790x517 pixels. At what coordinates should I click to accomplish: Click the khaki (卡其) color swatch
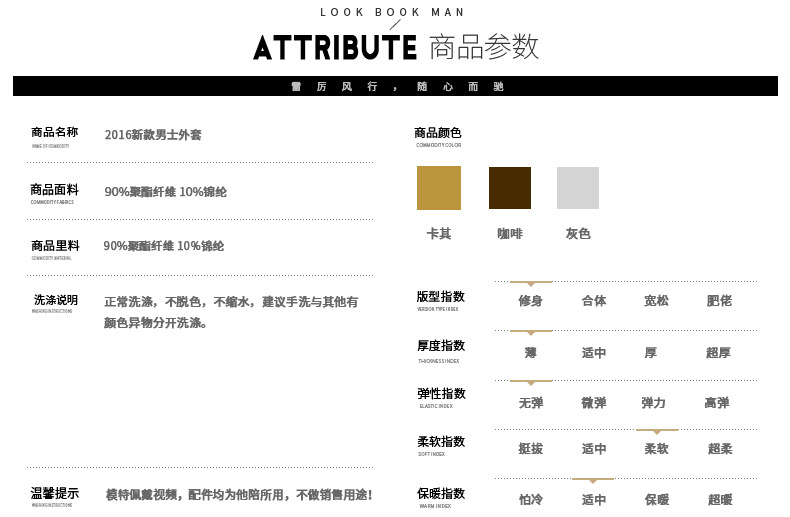439,188
